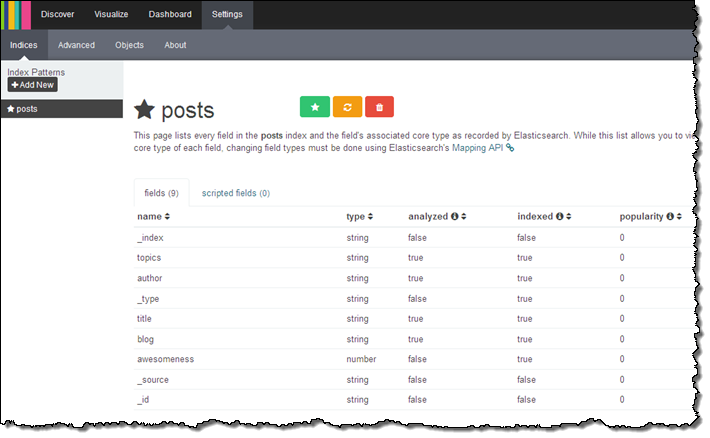Reload field list with orange refresh button
The image size is (710, 438).
point(347,107)
